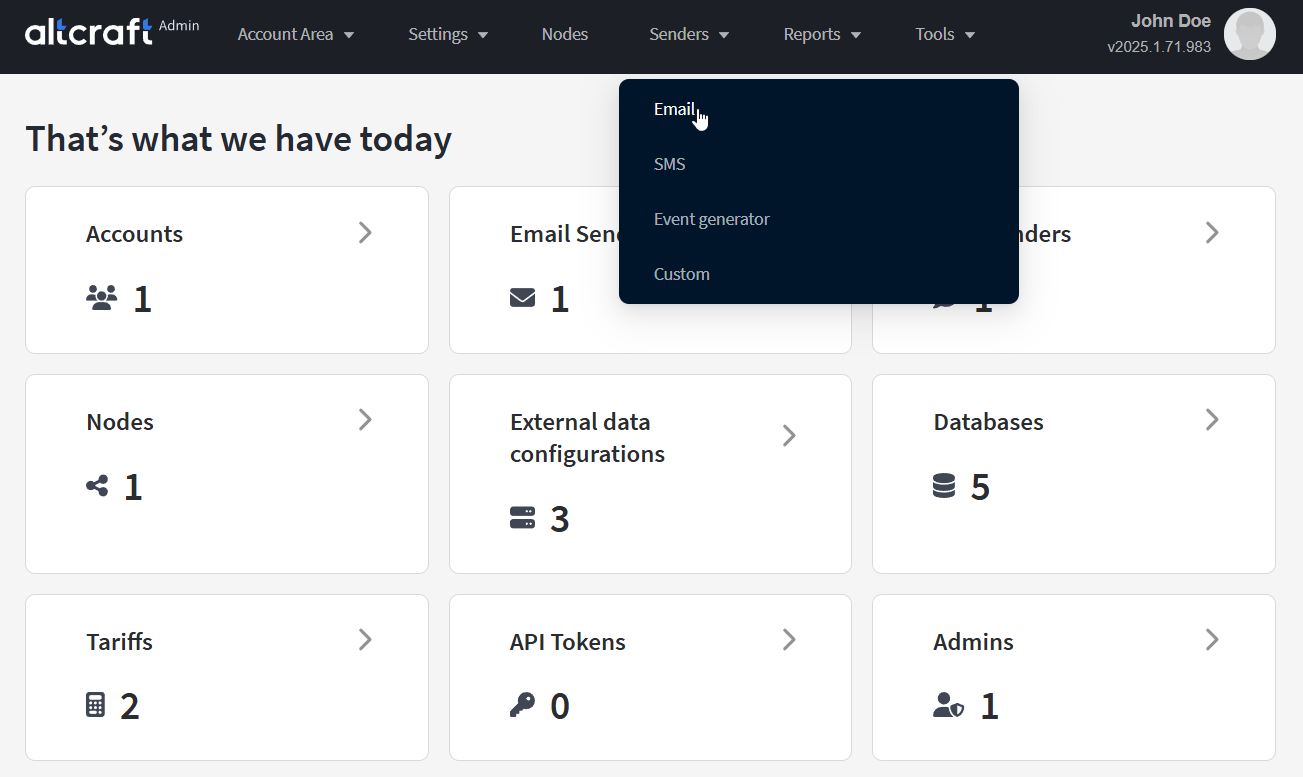Open the Tools dropdown menu
Image resolution: width=1303 pixels, height=777 pixels.
(945, 34)
